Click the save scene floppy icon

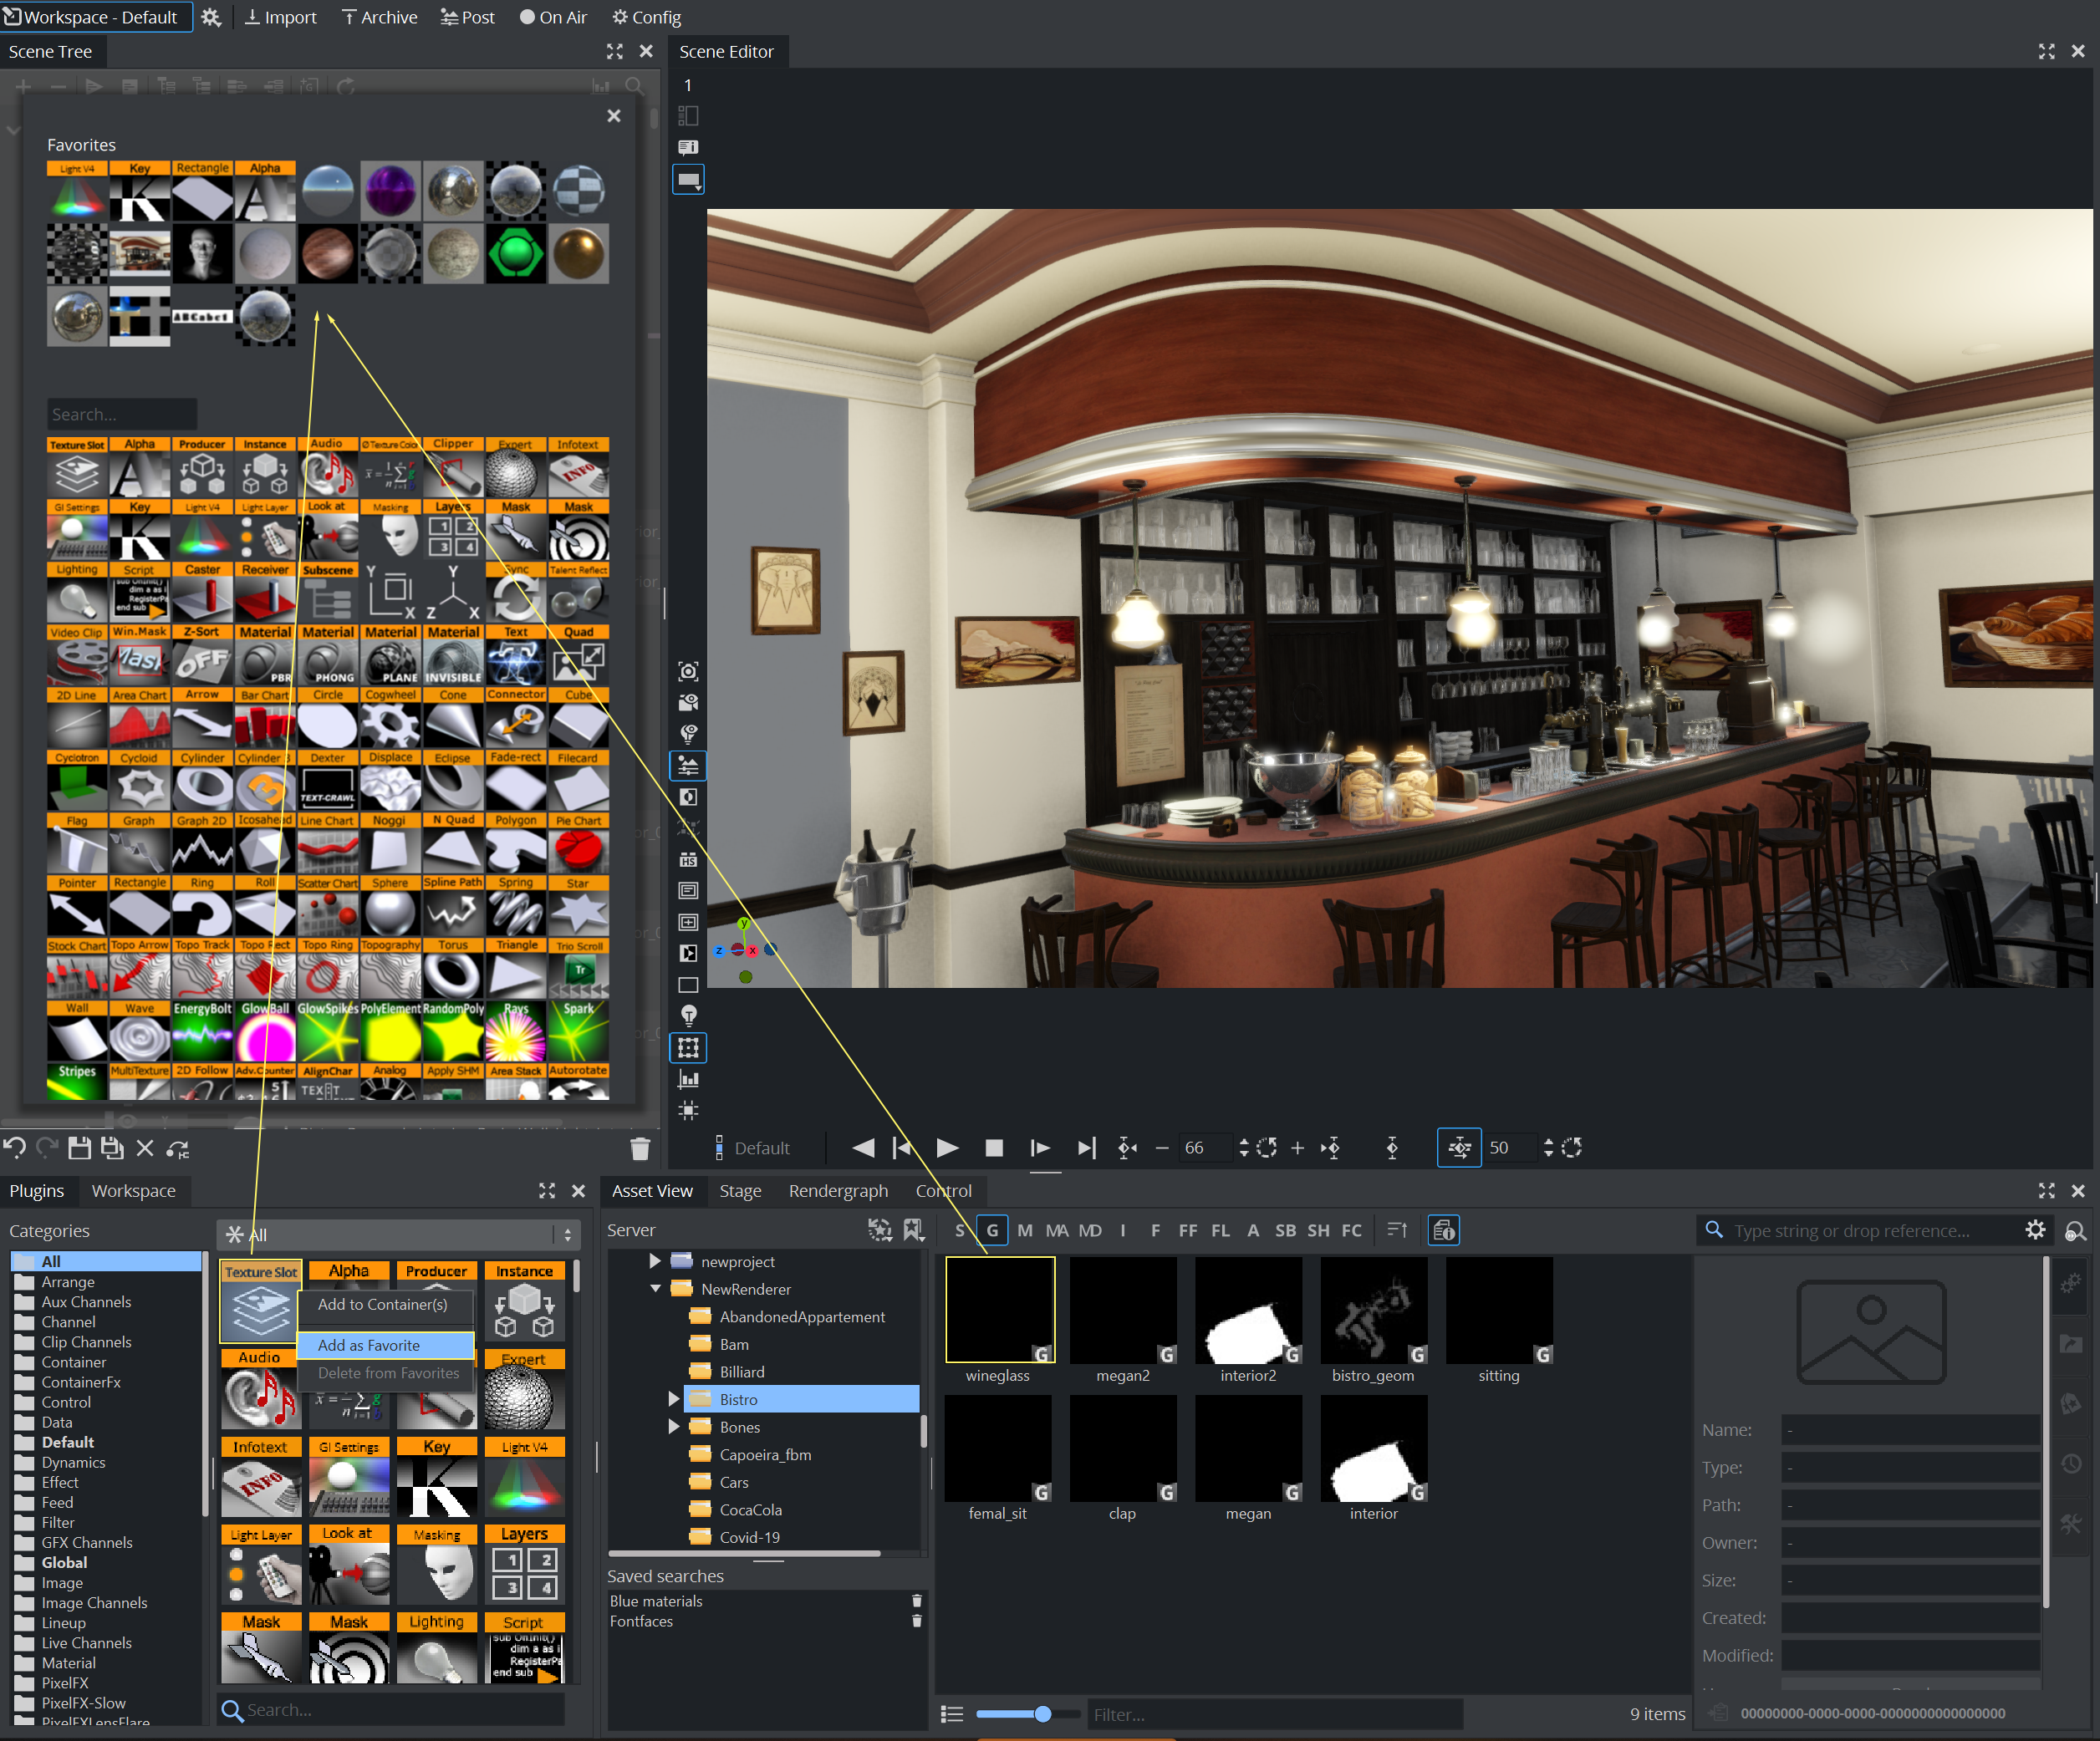[80, 1148]
